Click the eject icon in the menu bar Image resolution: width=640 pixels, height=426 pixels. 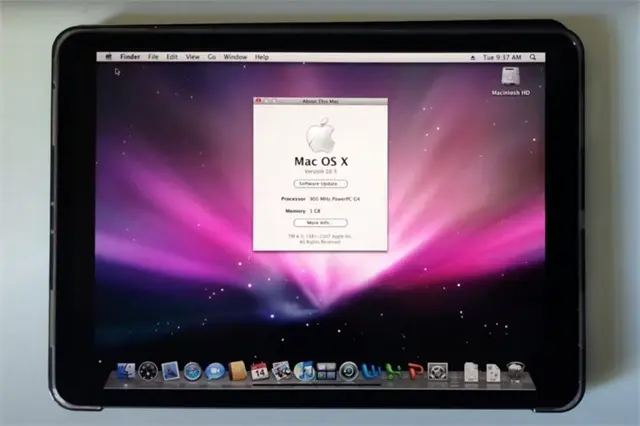pyautogui.click(x=473, y=58)
